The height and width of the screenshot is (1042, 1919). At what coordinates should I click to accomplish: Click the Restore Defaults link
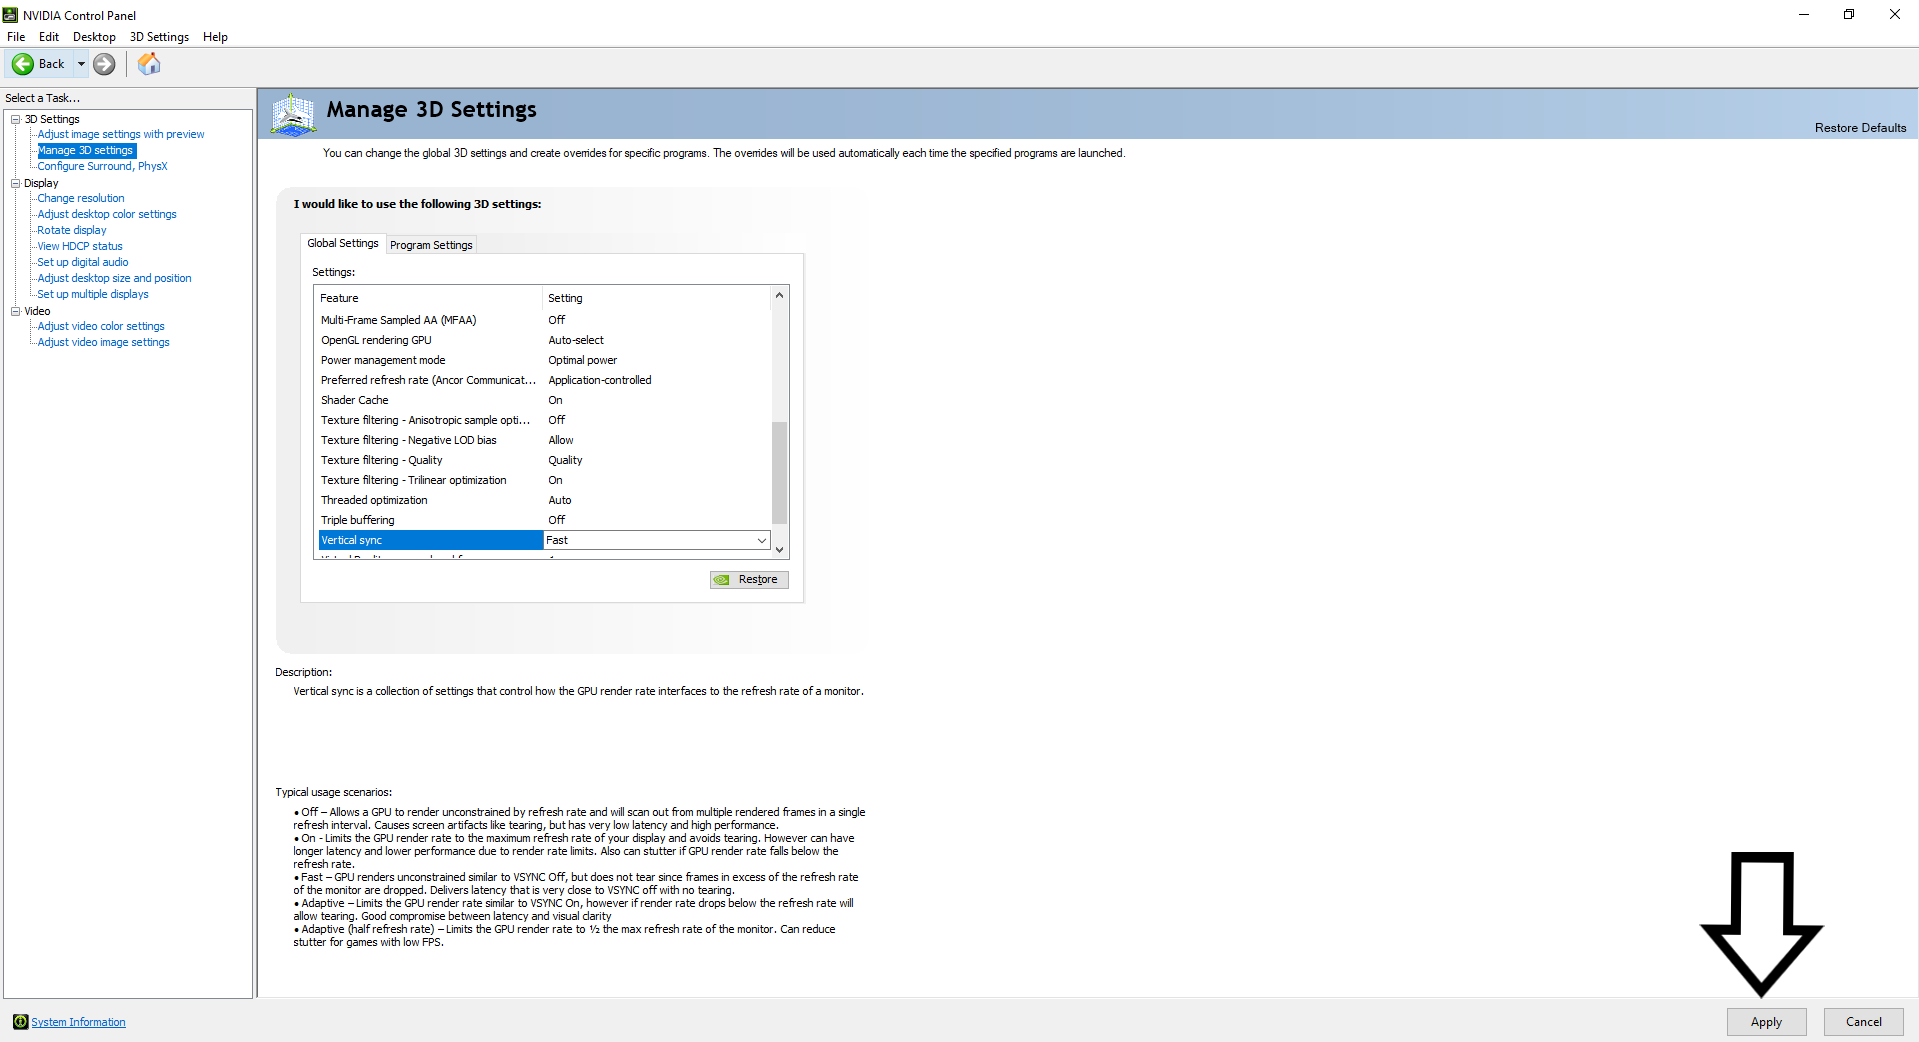coord(1860,128)
